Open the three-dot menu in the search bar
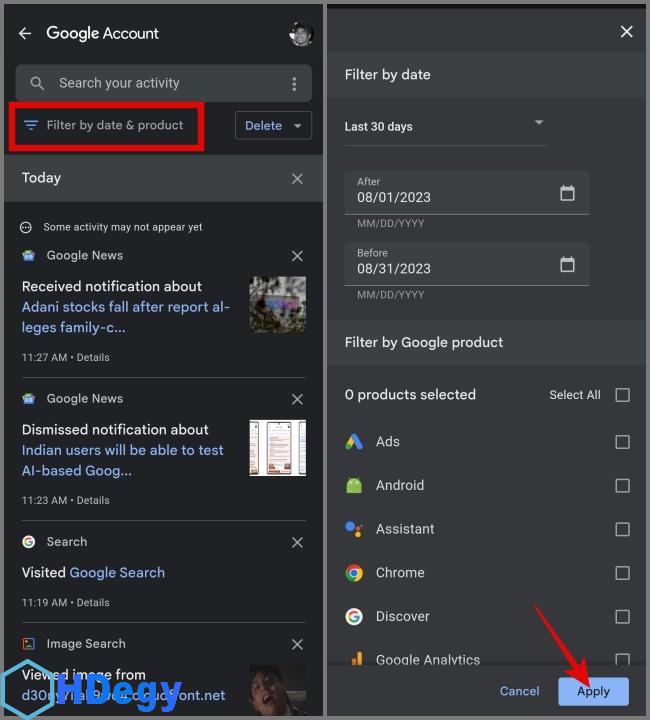The width and height of the screenshot is (650, 720). coord(294,84)
